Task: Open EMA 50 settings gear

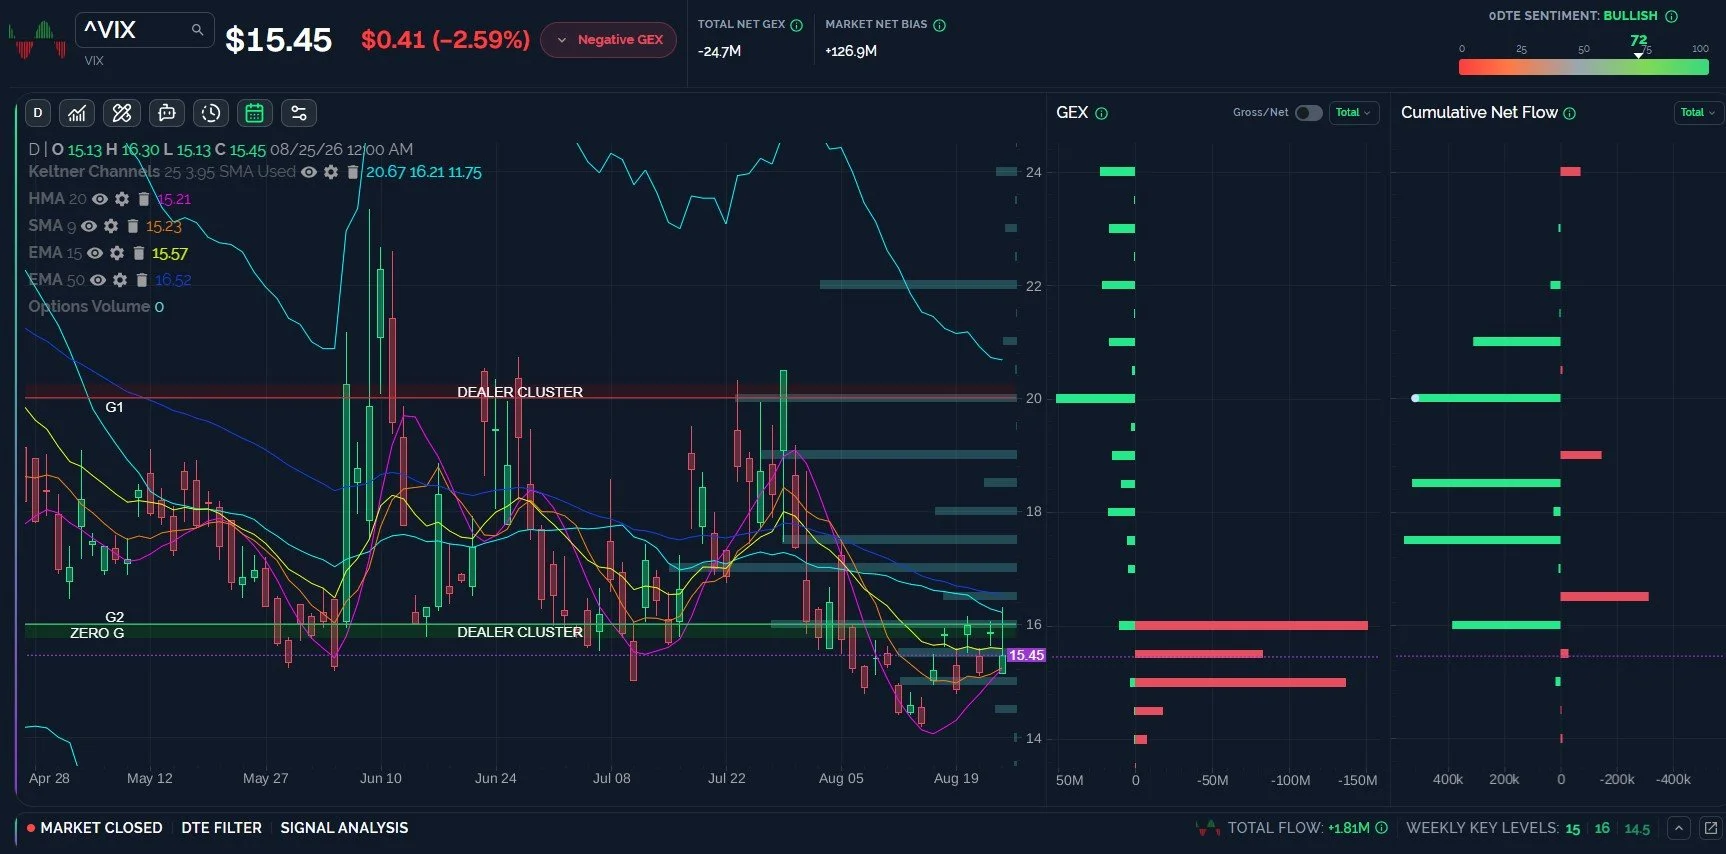Action: pyautogui.click(x=120, y=280)
